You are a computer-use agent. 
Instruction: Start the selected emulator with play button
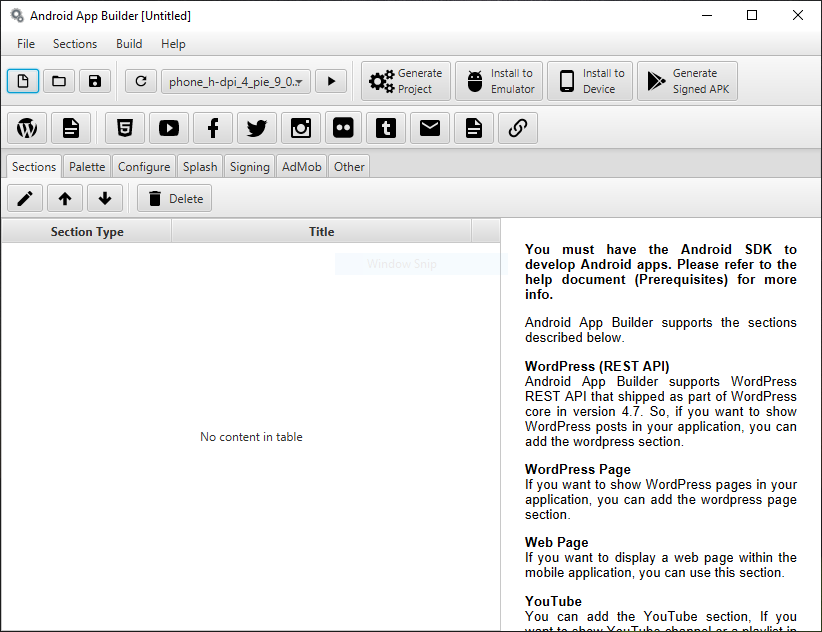pyautogui.click(x=331, y=81)
